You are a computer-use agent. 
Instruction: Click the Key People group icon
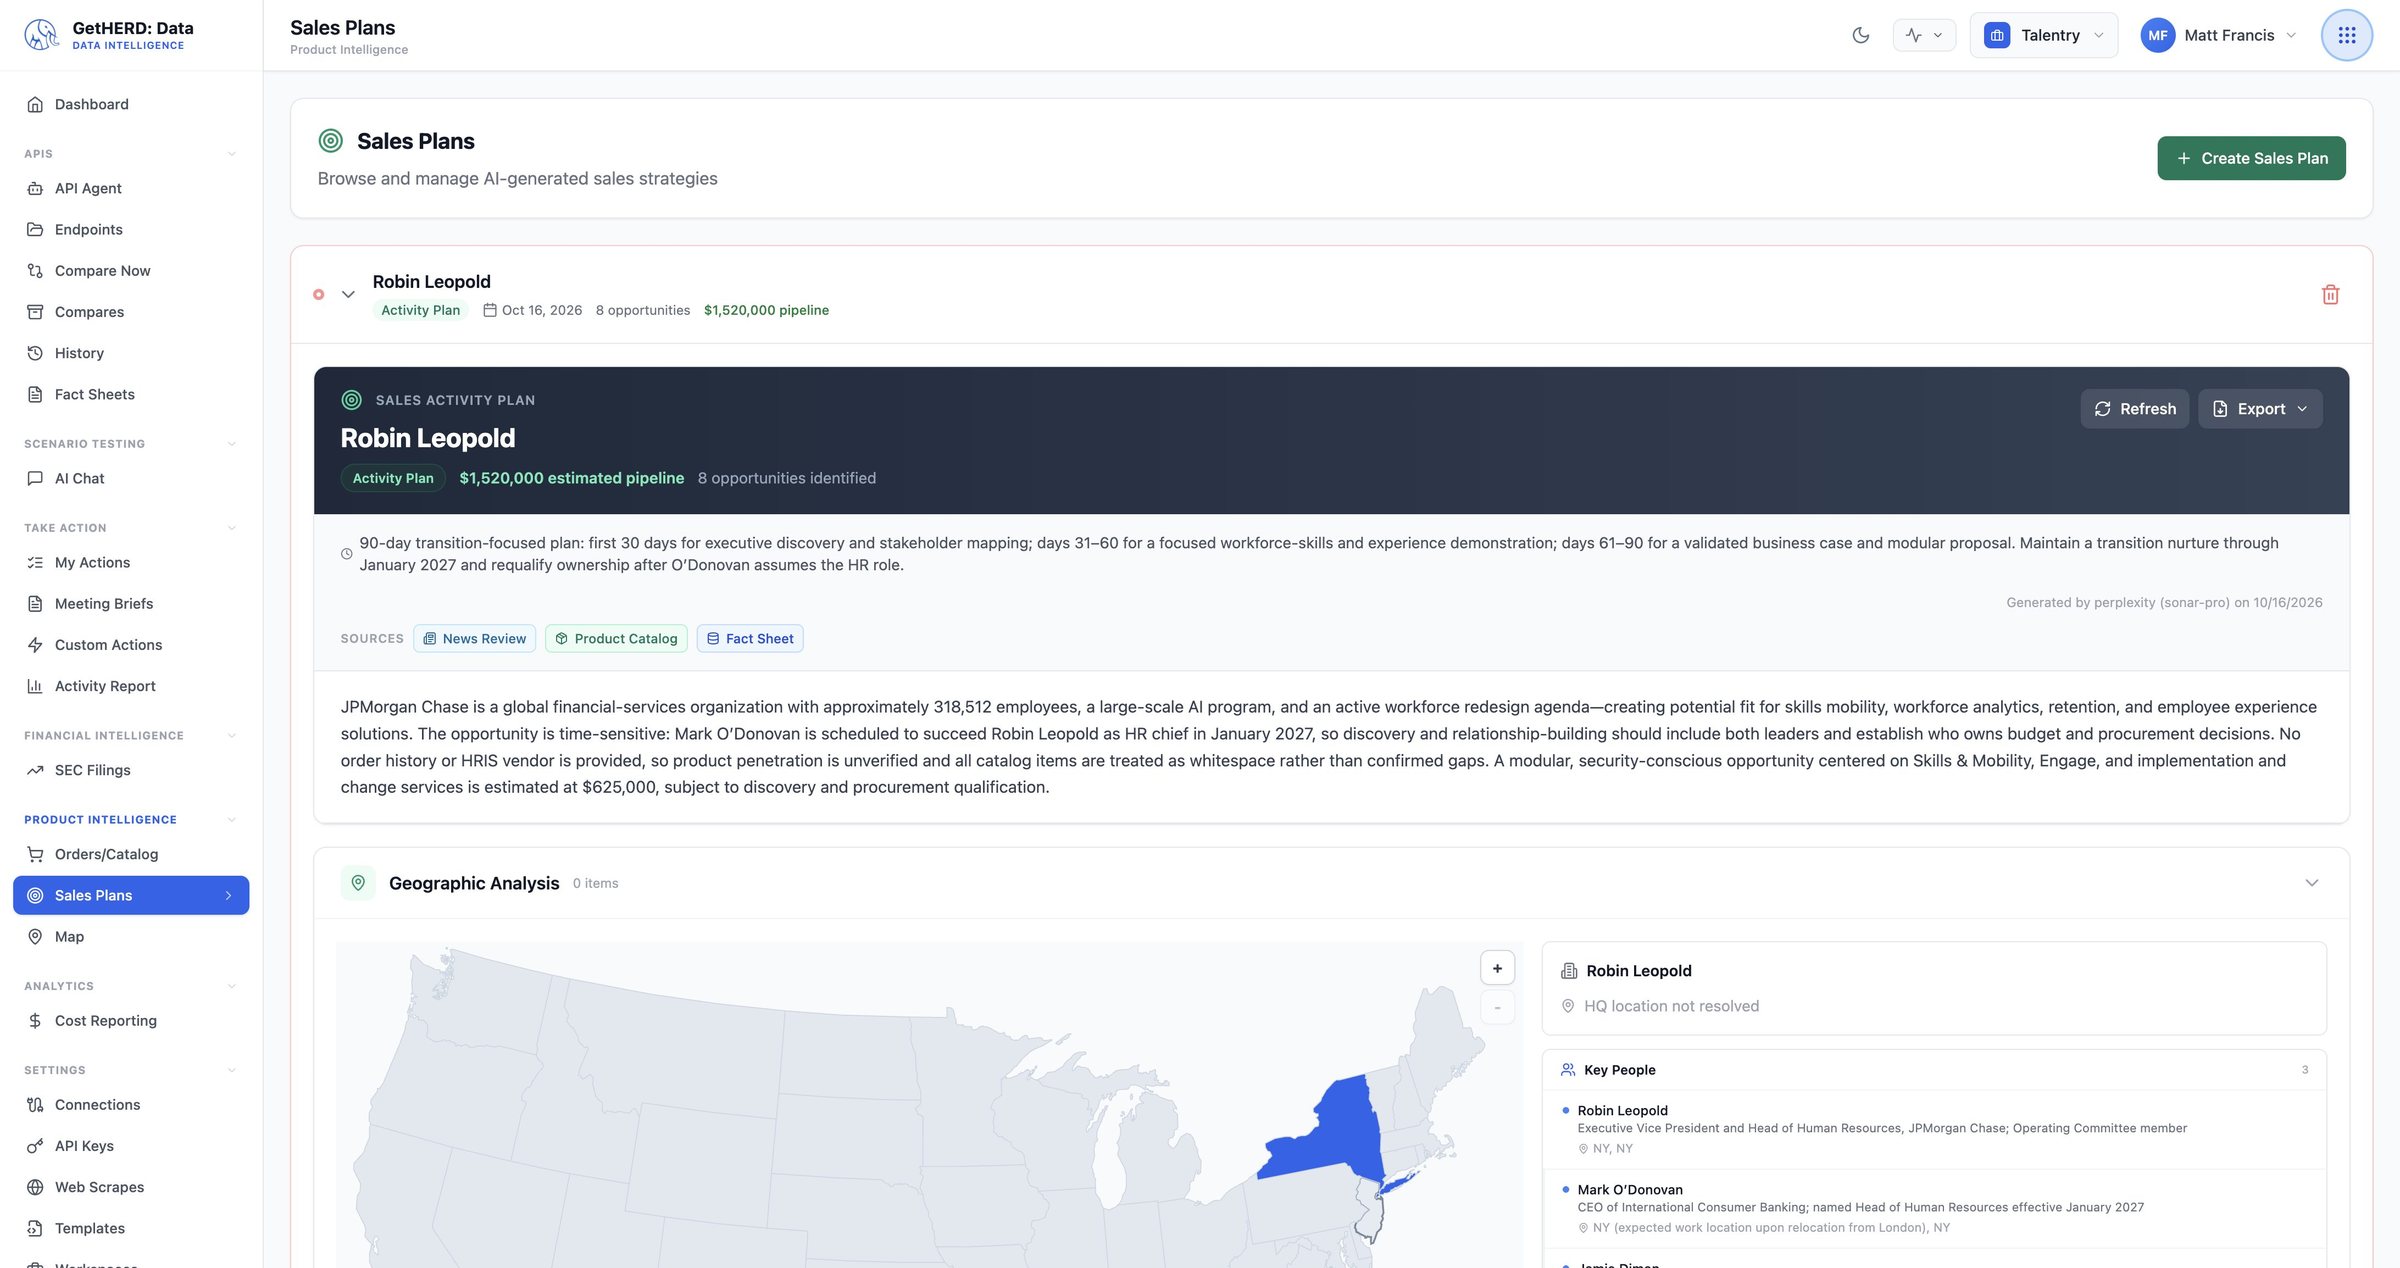click(1568, 1070)
